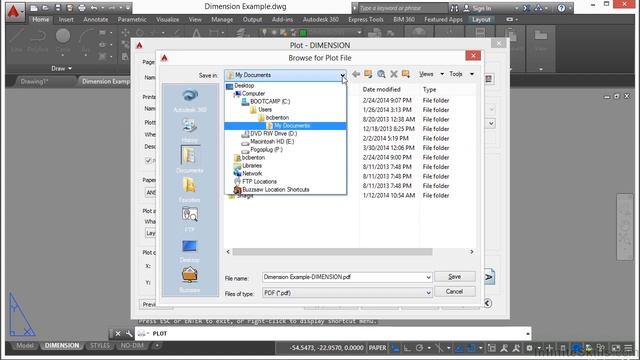
Task: Open the Parametric ribbon tab
Action: (132, 19)
